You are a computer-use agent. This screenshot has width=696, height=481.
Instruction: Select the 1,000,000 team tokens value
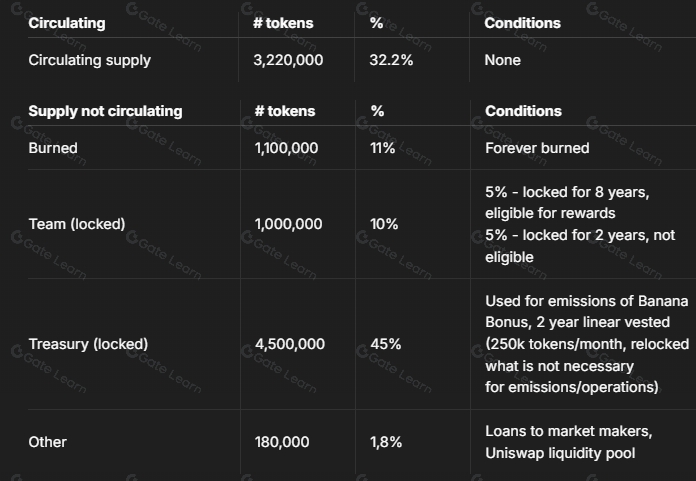[x=289, y=224]
